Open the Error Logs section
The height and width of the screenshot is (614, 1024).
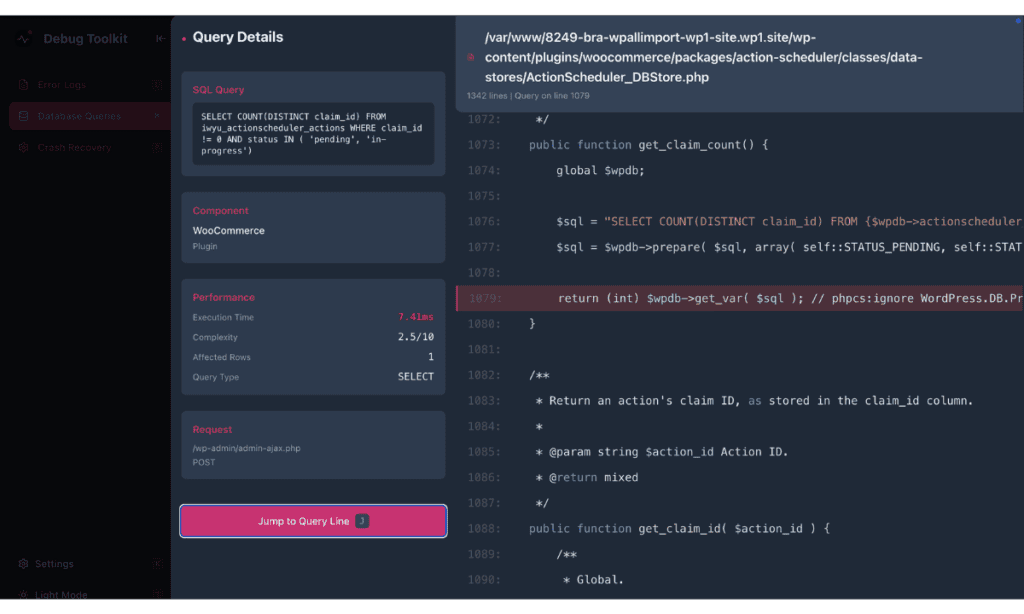click(89, 84)
